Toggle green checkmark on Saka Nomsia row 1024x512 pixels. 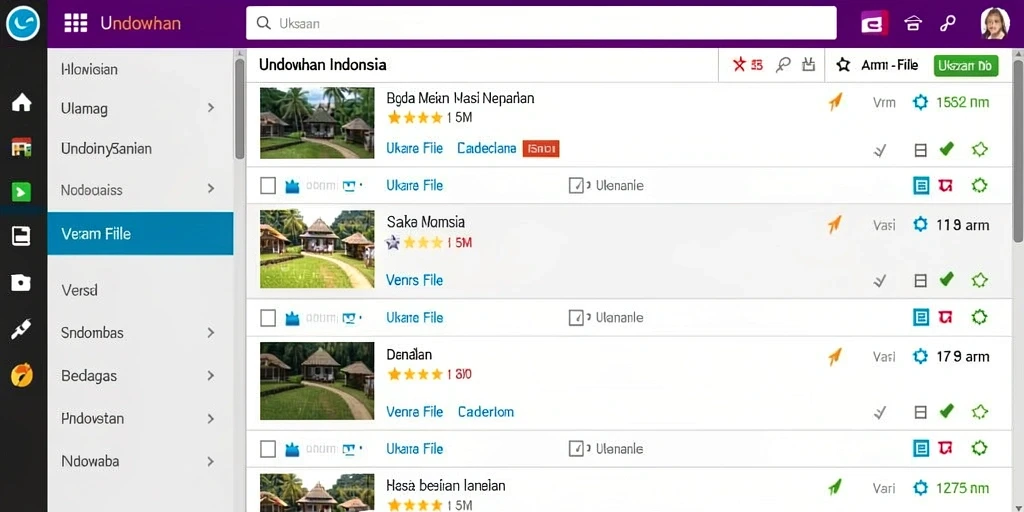click(x=946, y=280)
